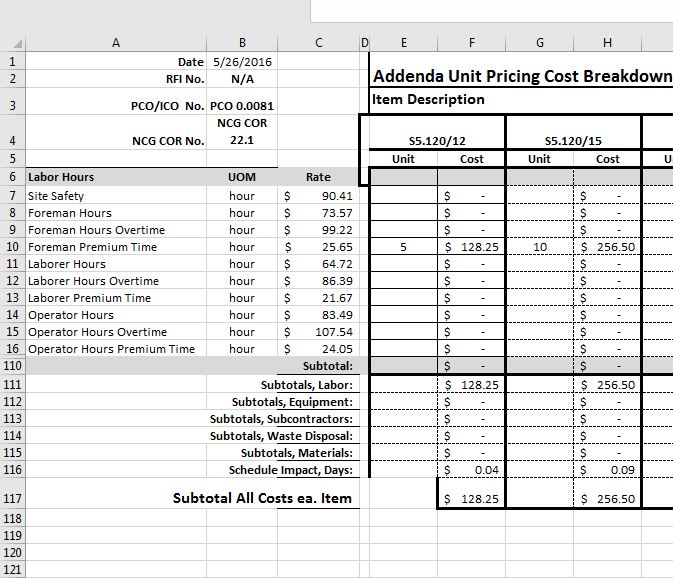
Task: Click the Schedule Impact, Days: label
Action: coord(291,470)
